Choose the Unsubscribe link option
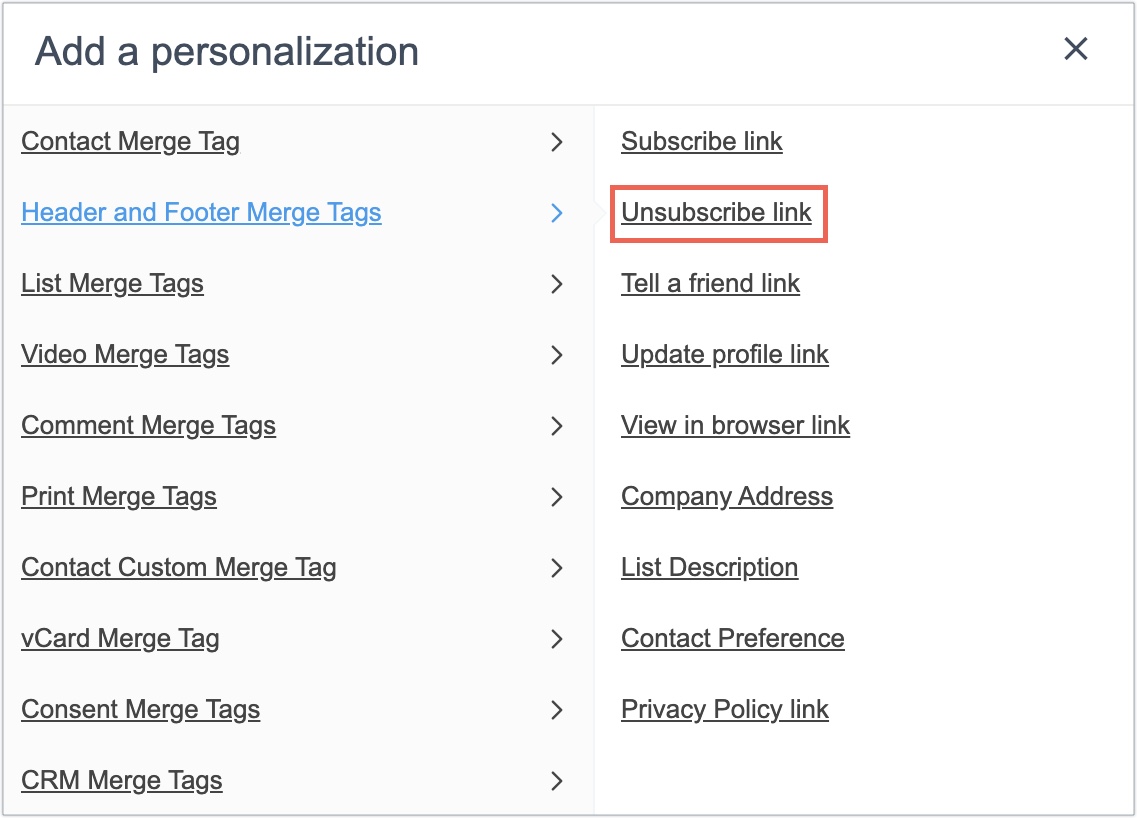The width and height of the screenshot is (1137, 818). pos(716,213)
